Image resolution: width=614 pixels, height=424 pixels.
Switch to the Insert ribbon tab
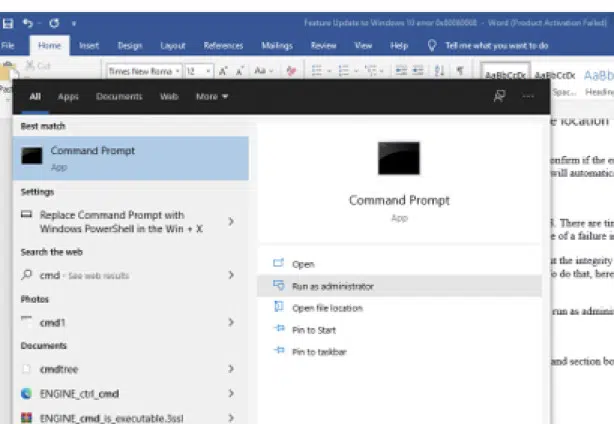tap(89, 46)
